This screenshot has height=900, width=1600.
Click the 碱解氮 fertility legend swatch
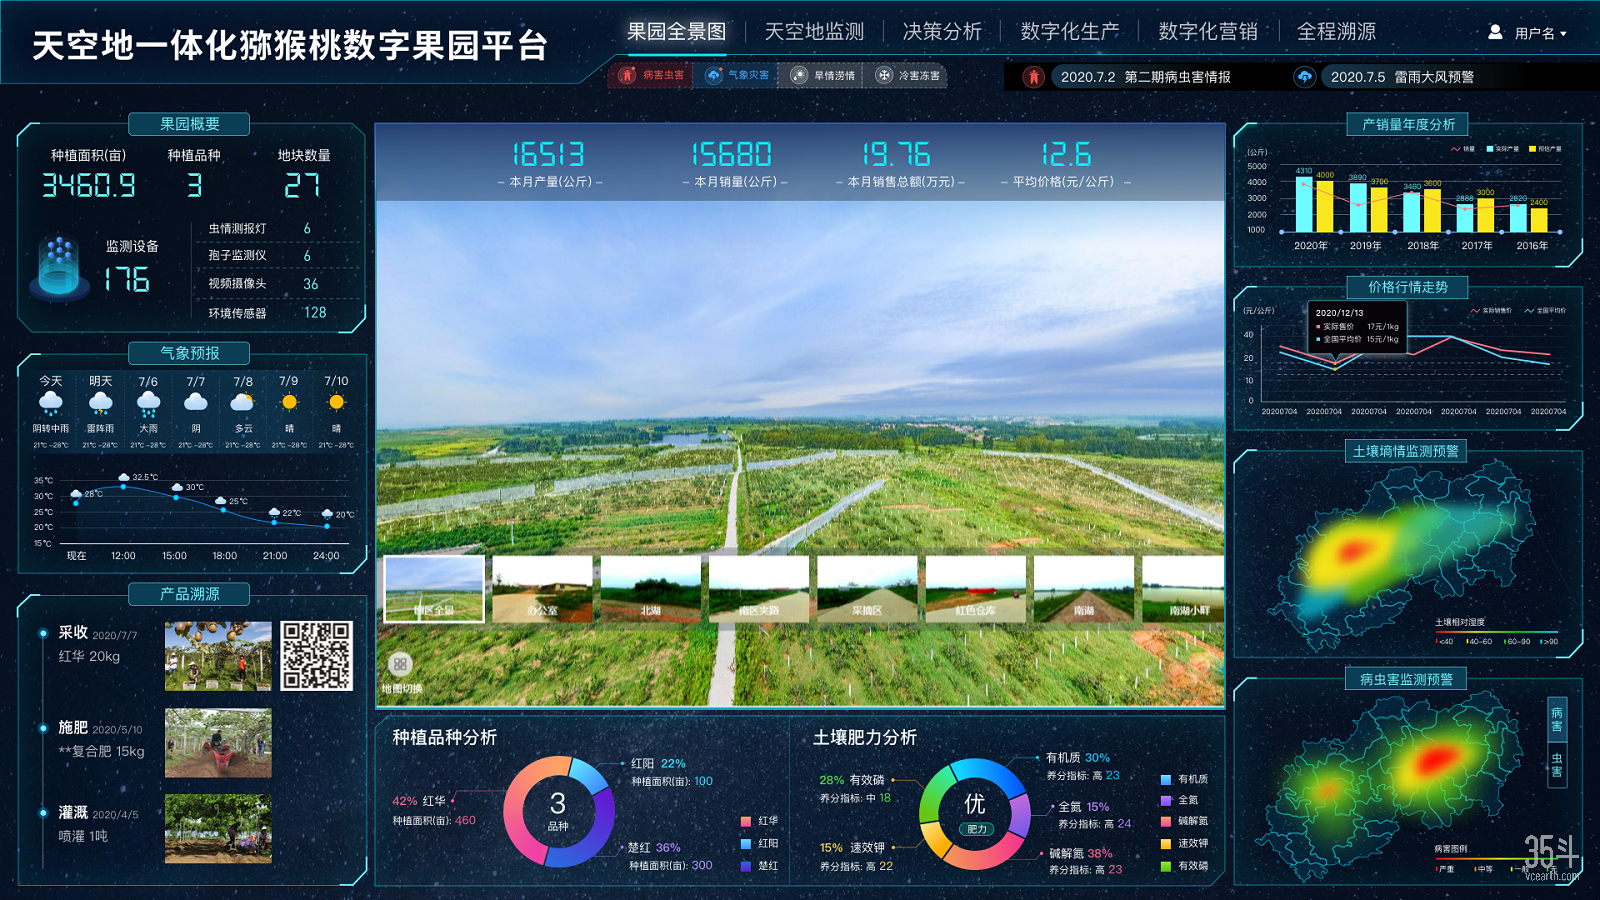tap(1166, 822)
